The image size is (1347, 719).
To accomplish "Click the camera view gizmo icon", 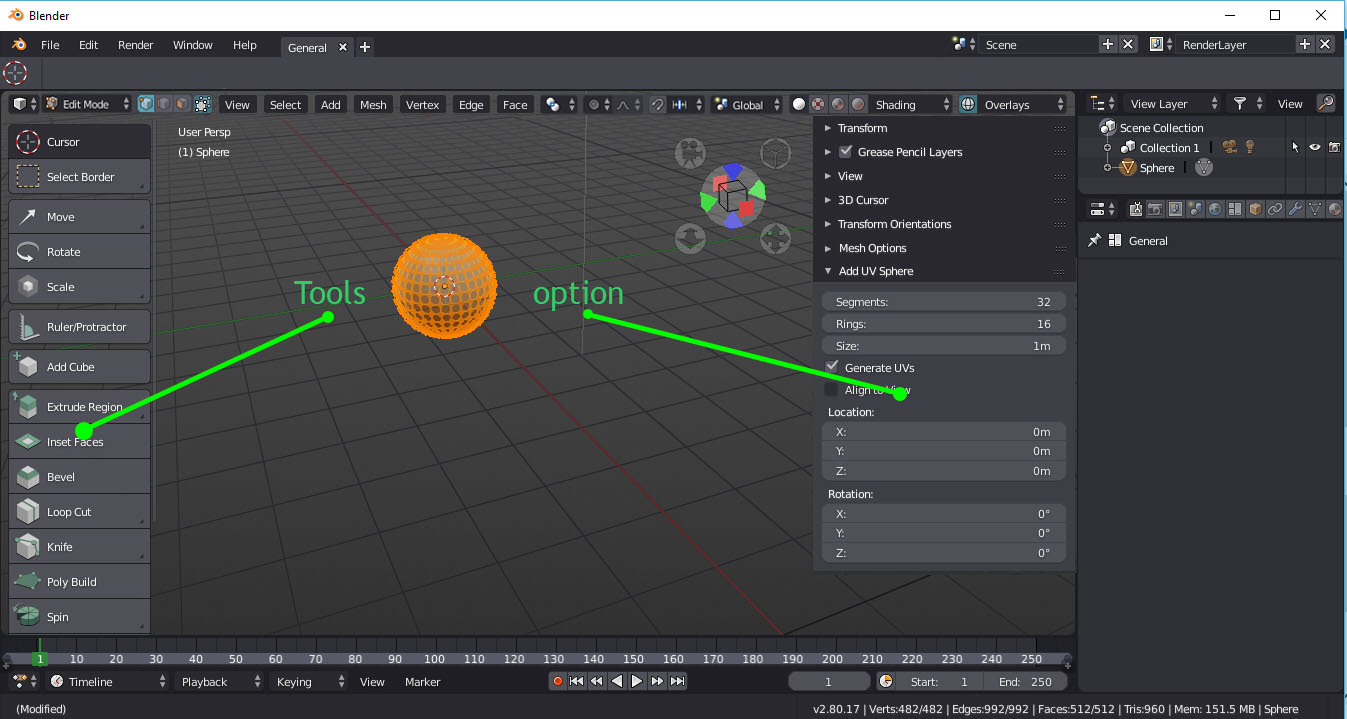I will pos(690,153).
